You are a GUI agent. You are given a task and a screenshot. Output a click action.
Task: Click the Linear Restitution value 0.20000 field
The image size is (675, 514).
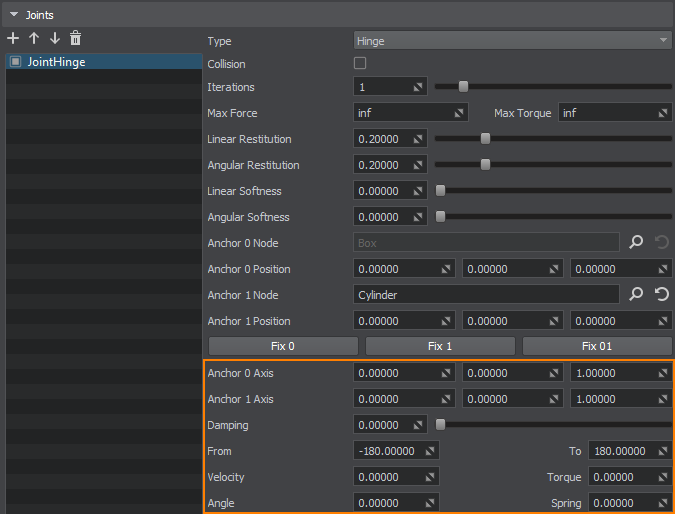[x=390, y=139]
